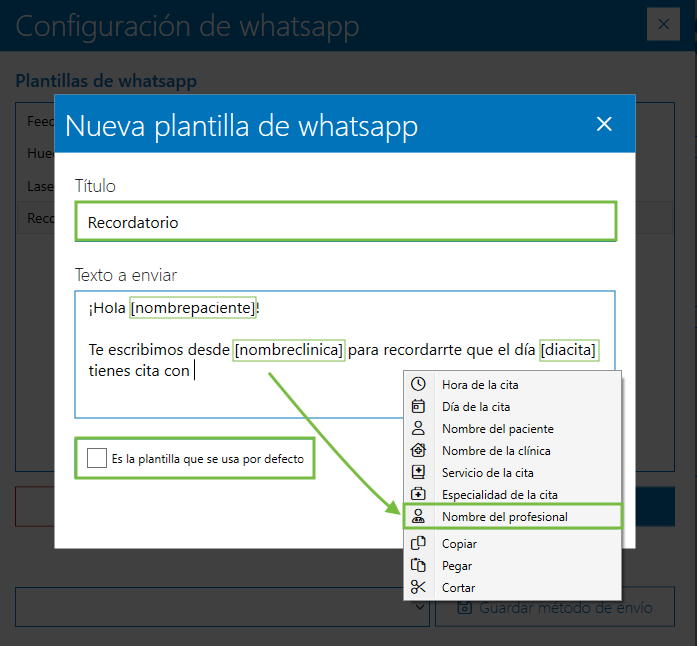Click the [nombrepaciente] tag in message text
The height and width of the screenshot is (646, 697).
(193, 308)
